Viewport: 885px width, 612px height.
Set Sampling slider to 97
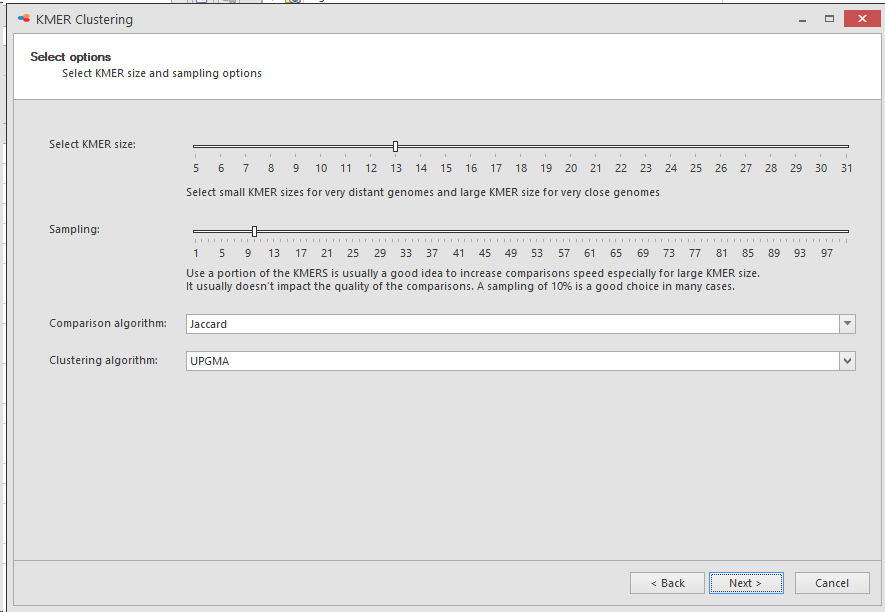tap(827, 231)
